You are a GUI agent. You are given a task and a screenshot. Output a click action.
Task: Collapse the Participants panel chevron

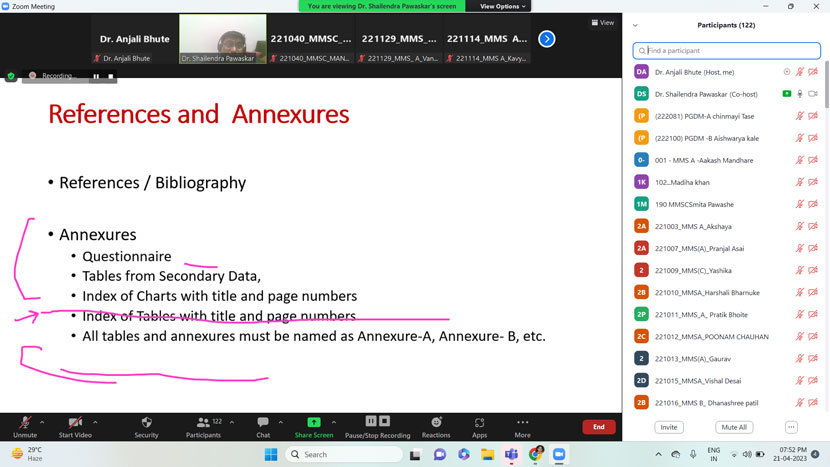635,25
